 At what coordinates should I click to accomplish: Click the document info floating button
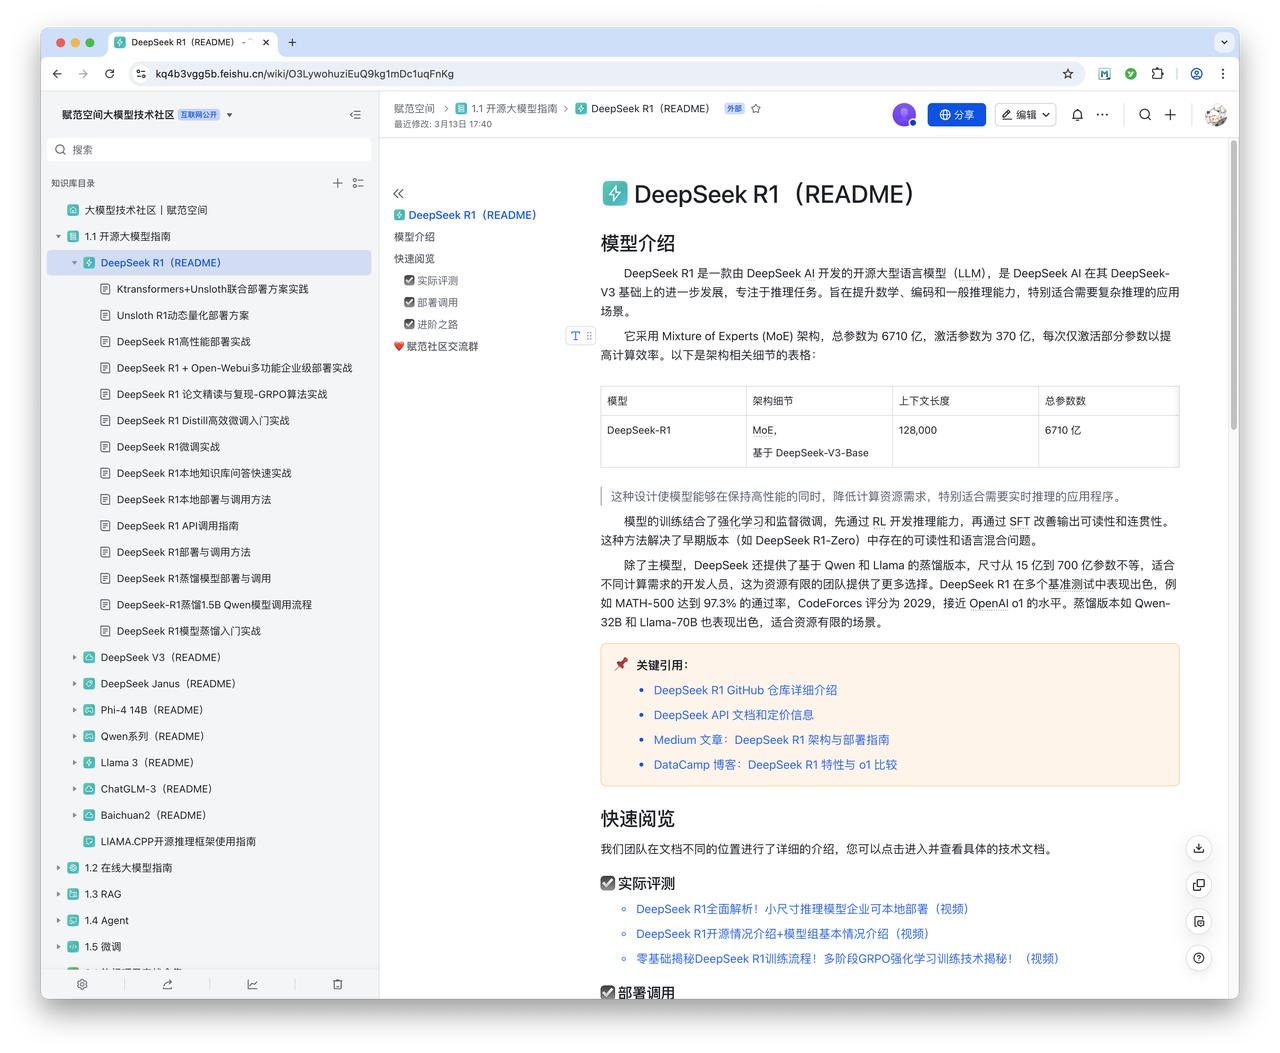click(x=1198, y=921)
